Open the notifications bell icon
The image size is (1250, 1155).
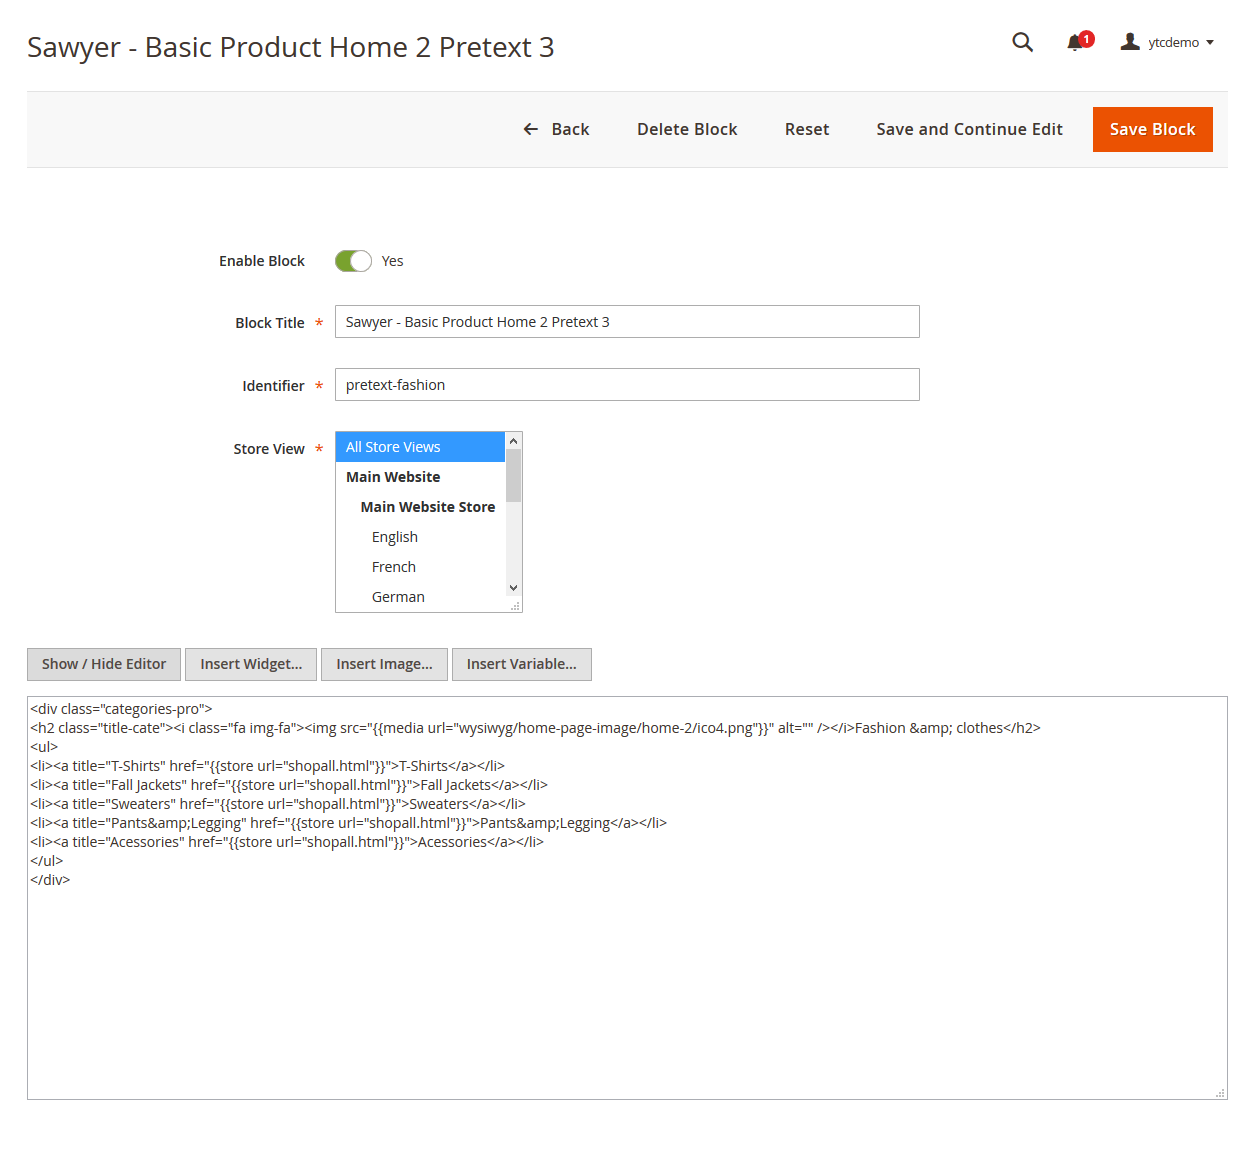(x=1075, y=42)
